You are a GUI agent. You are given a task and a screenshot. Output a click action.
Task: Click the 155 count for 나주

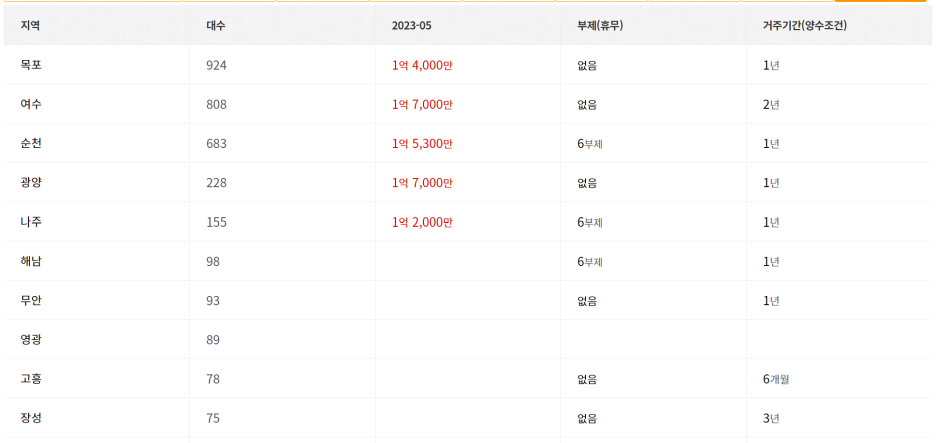(x=217, y=223)
